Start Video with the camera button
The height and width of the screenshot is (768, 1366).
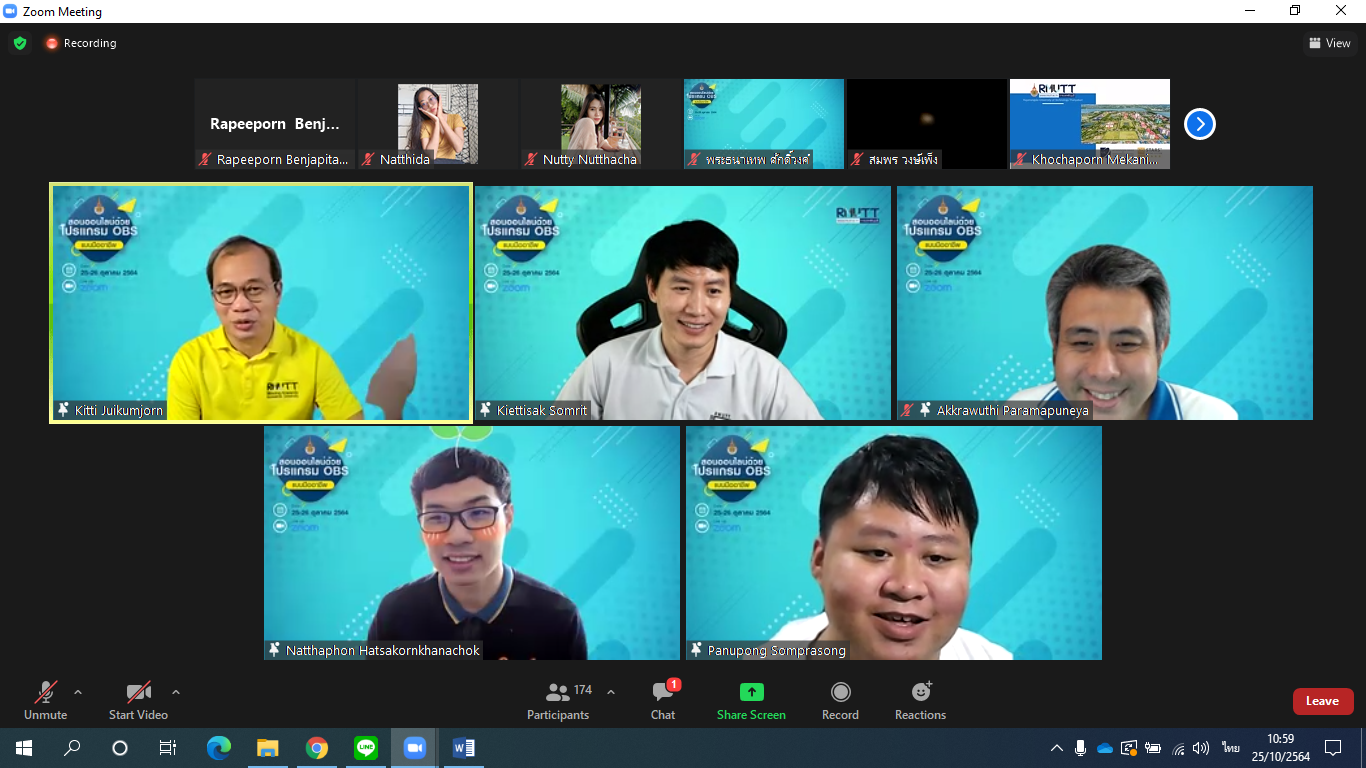click(138, 700)
